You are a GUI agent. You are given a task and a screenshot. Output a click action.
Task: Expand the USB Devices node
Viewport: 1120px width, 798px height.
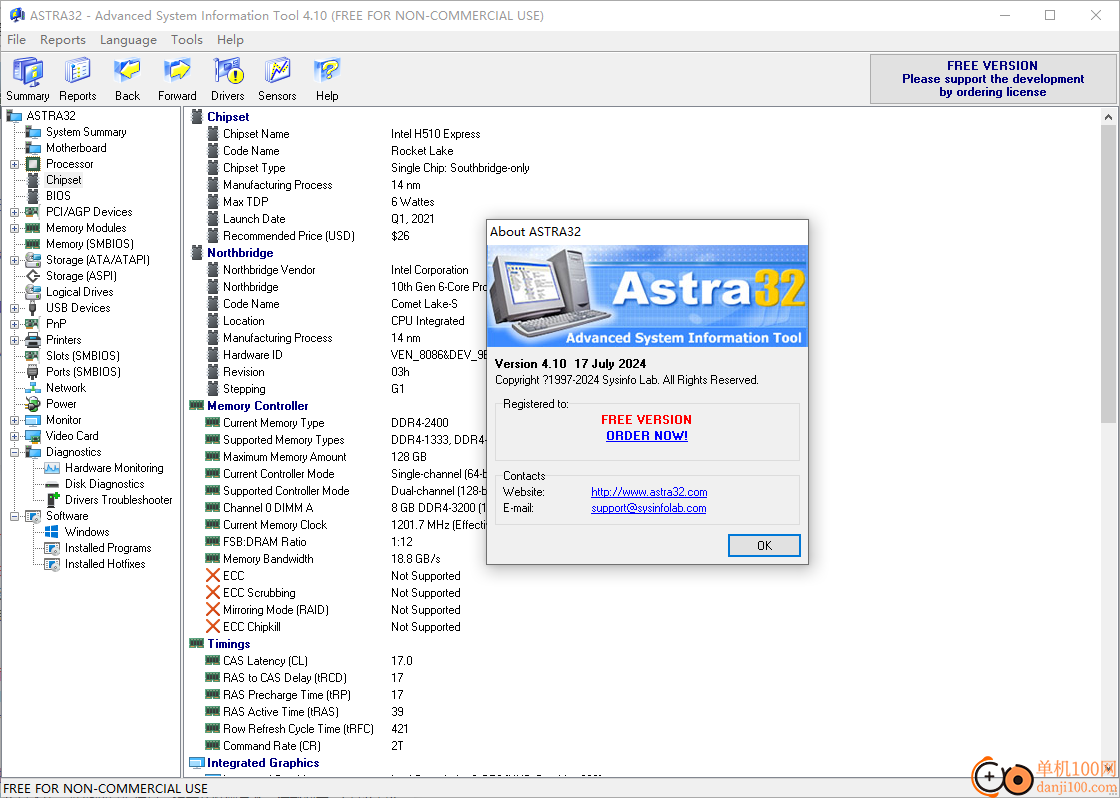[14, 309]
